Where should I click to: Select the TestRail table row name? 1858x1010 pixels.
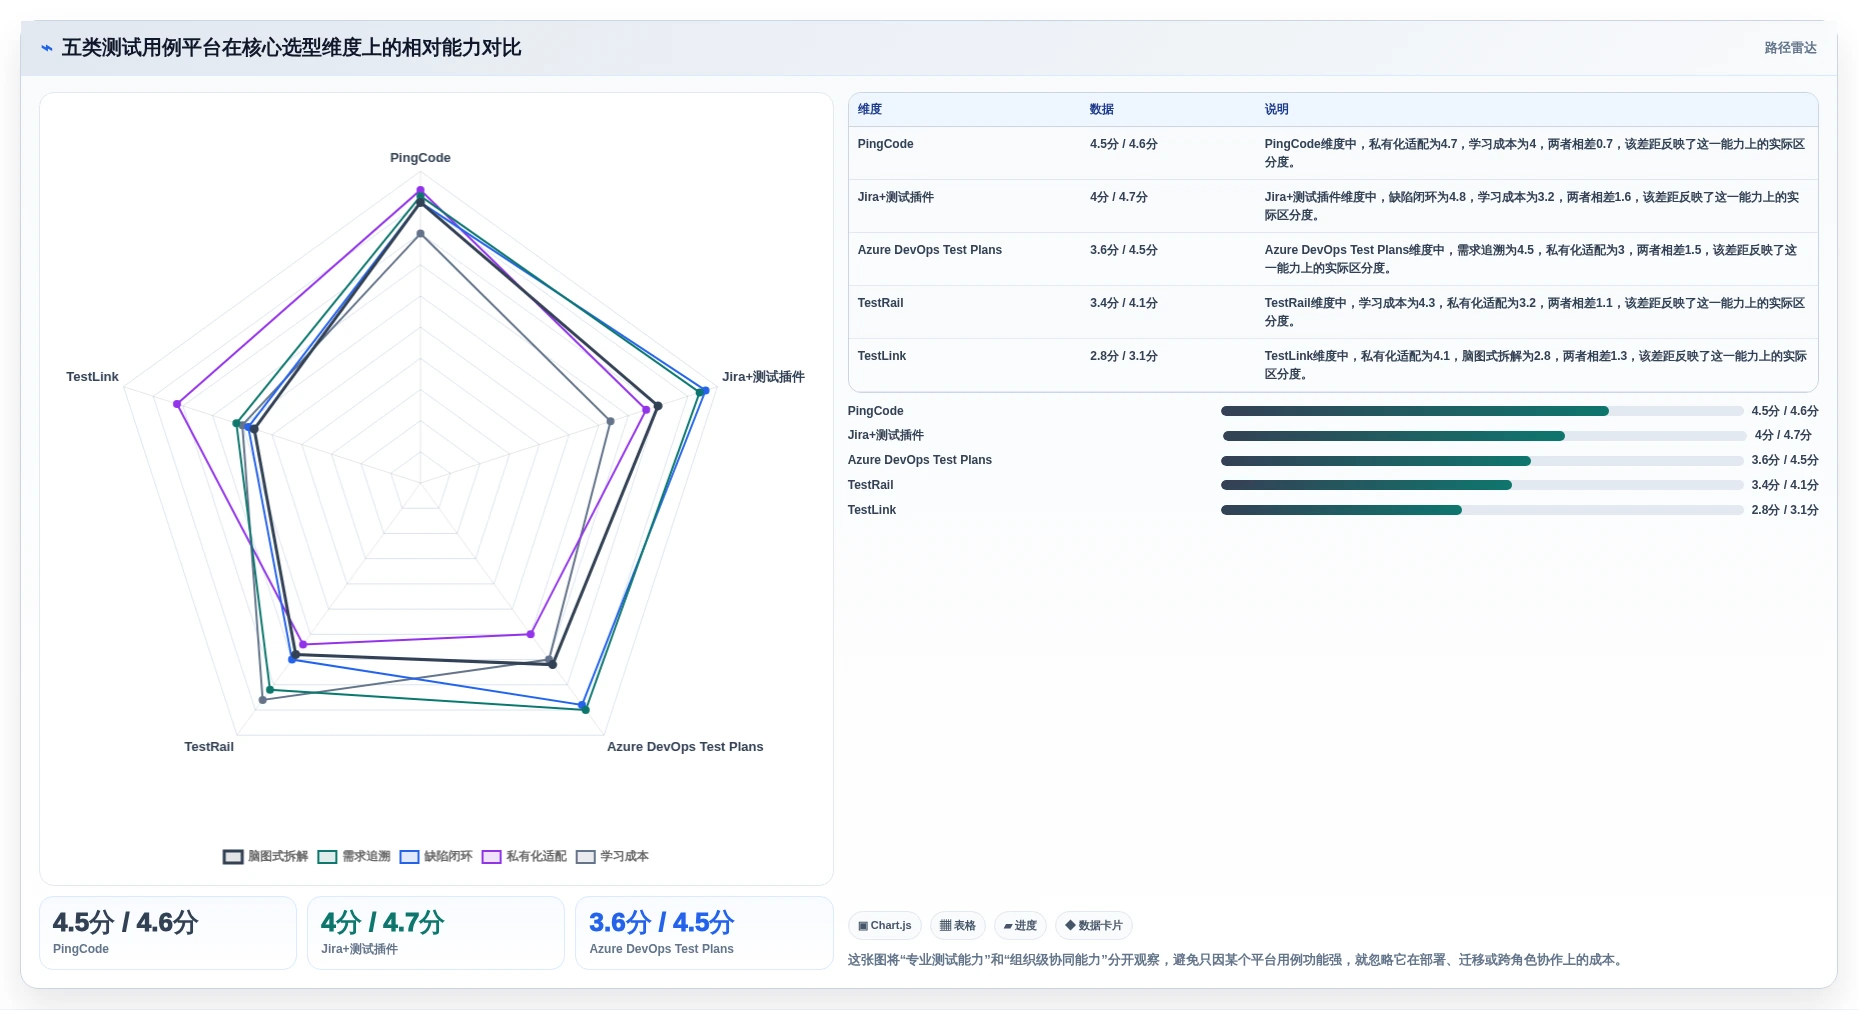click(880, 303)
